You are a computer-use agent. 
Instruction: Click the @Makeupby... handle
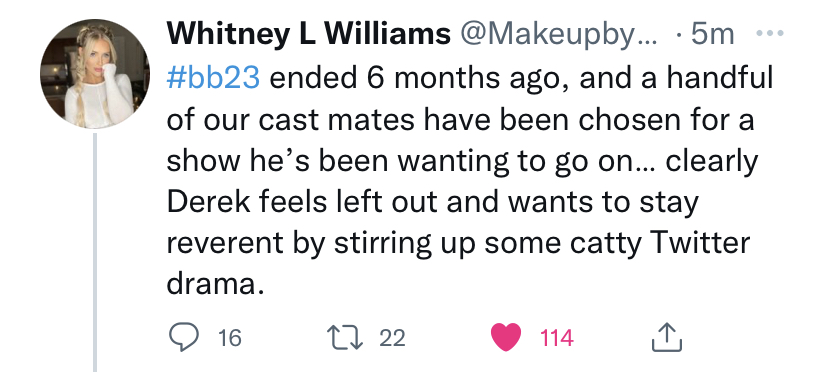click(x=559, y=35)
